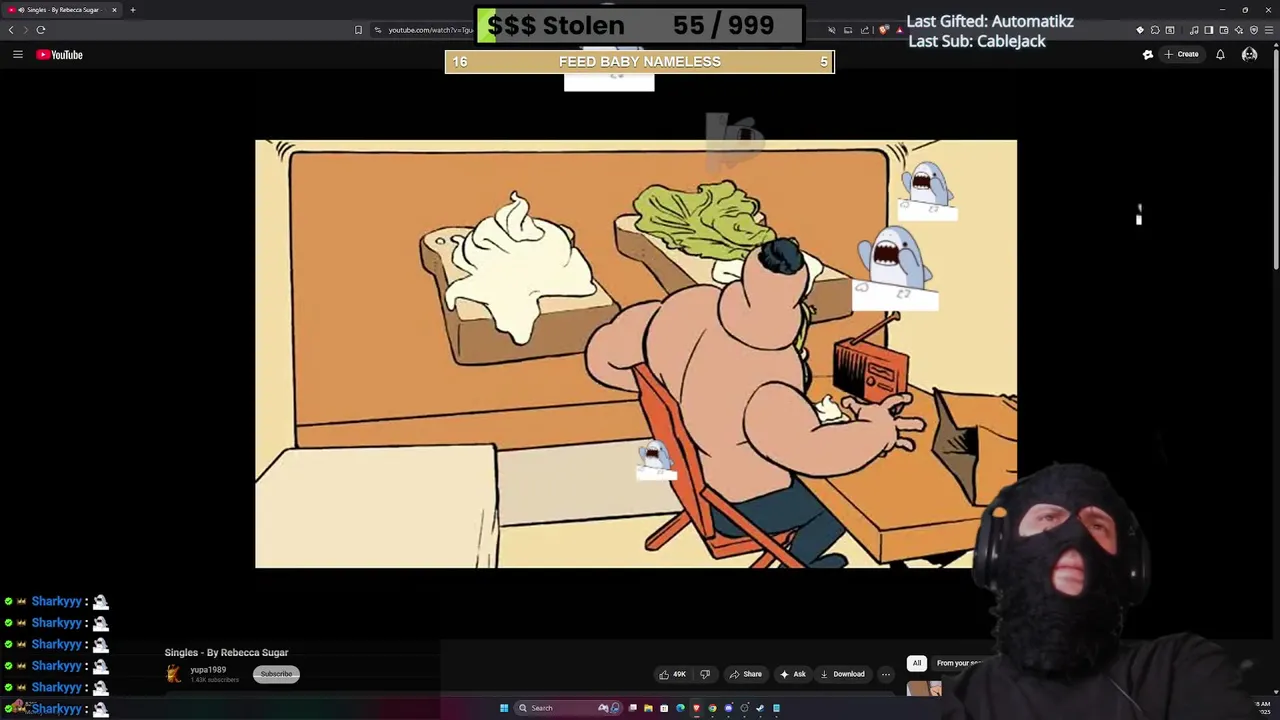Open the YouTube account avatar menu

click(x=1249, y=55)
